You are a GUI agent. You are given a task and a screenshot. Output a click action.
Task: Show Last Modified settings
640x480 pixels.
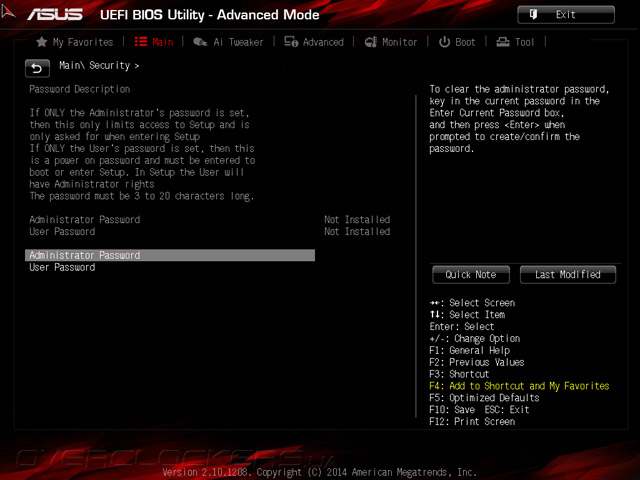click(568, 275)
